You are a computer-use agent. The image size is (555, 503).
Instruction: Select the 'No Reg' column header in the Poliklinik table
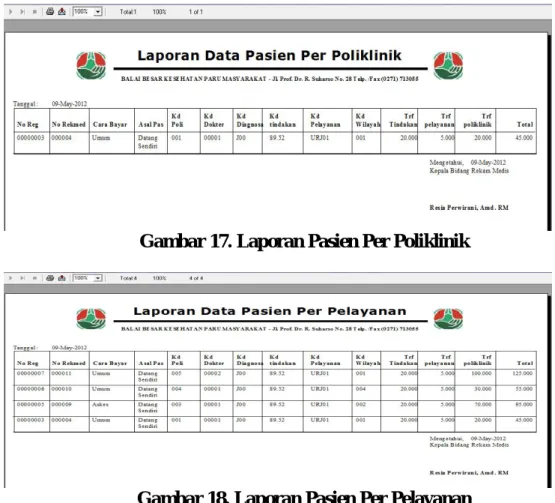coord(28,124)
